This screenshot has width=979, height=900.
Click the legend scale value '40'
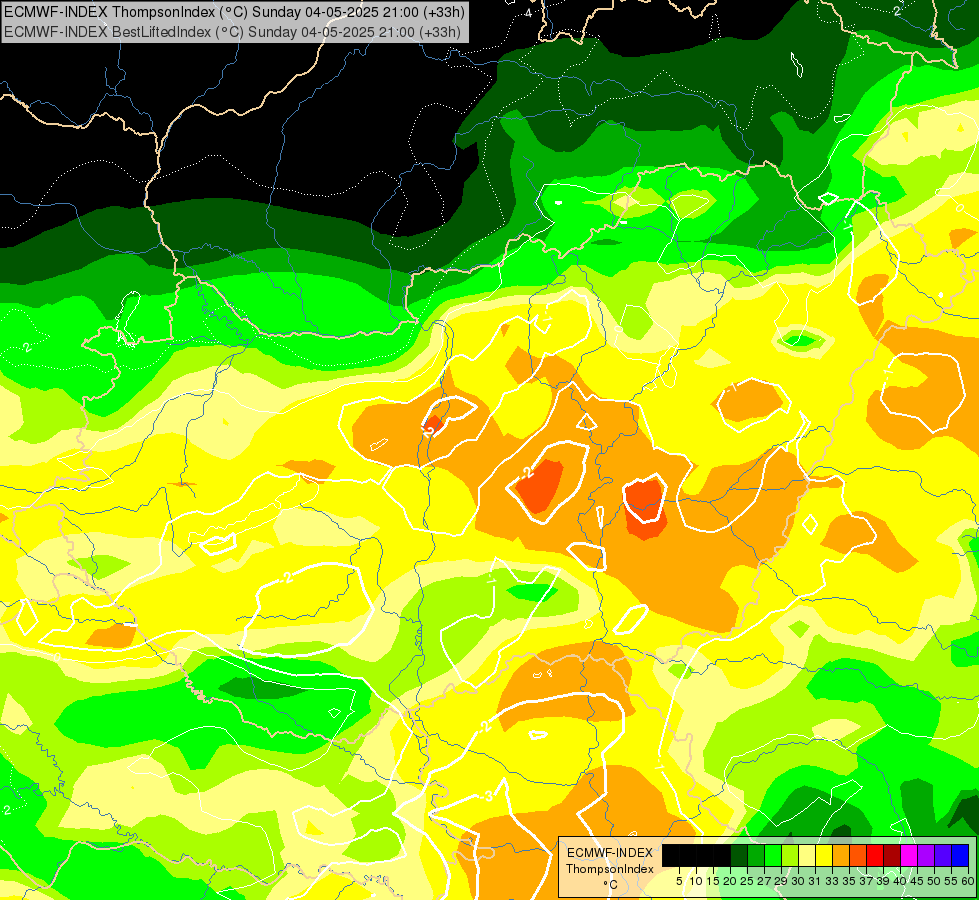click(900, 881)
